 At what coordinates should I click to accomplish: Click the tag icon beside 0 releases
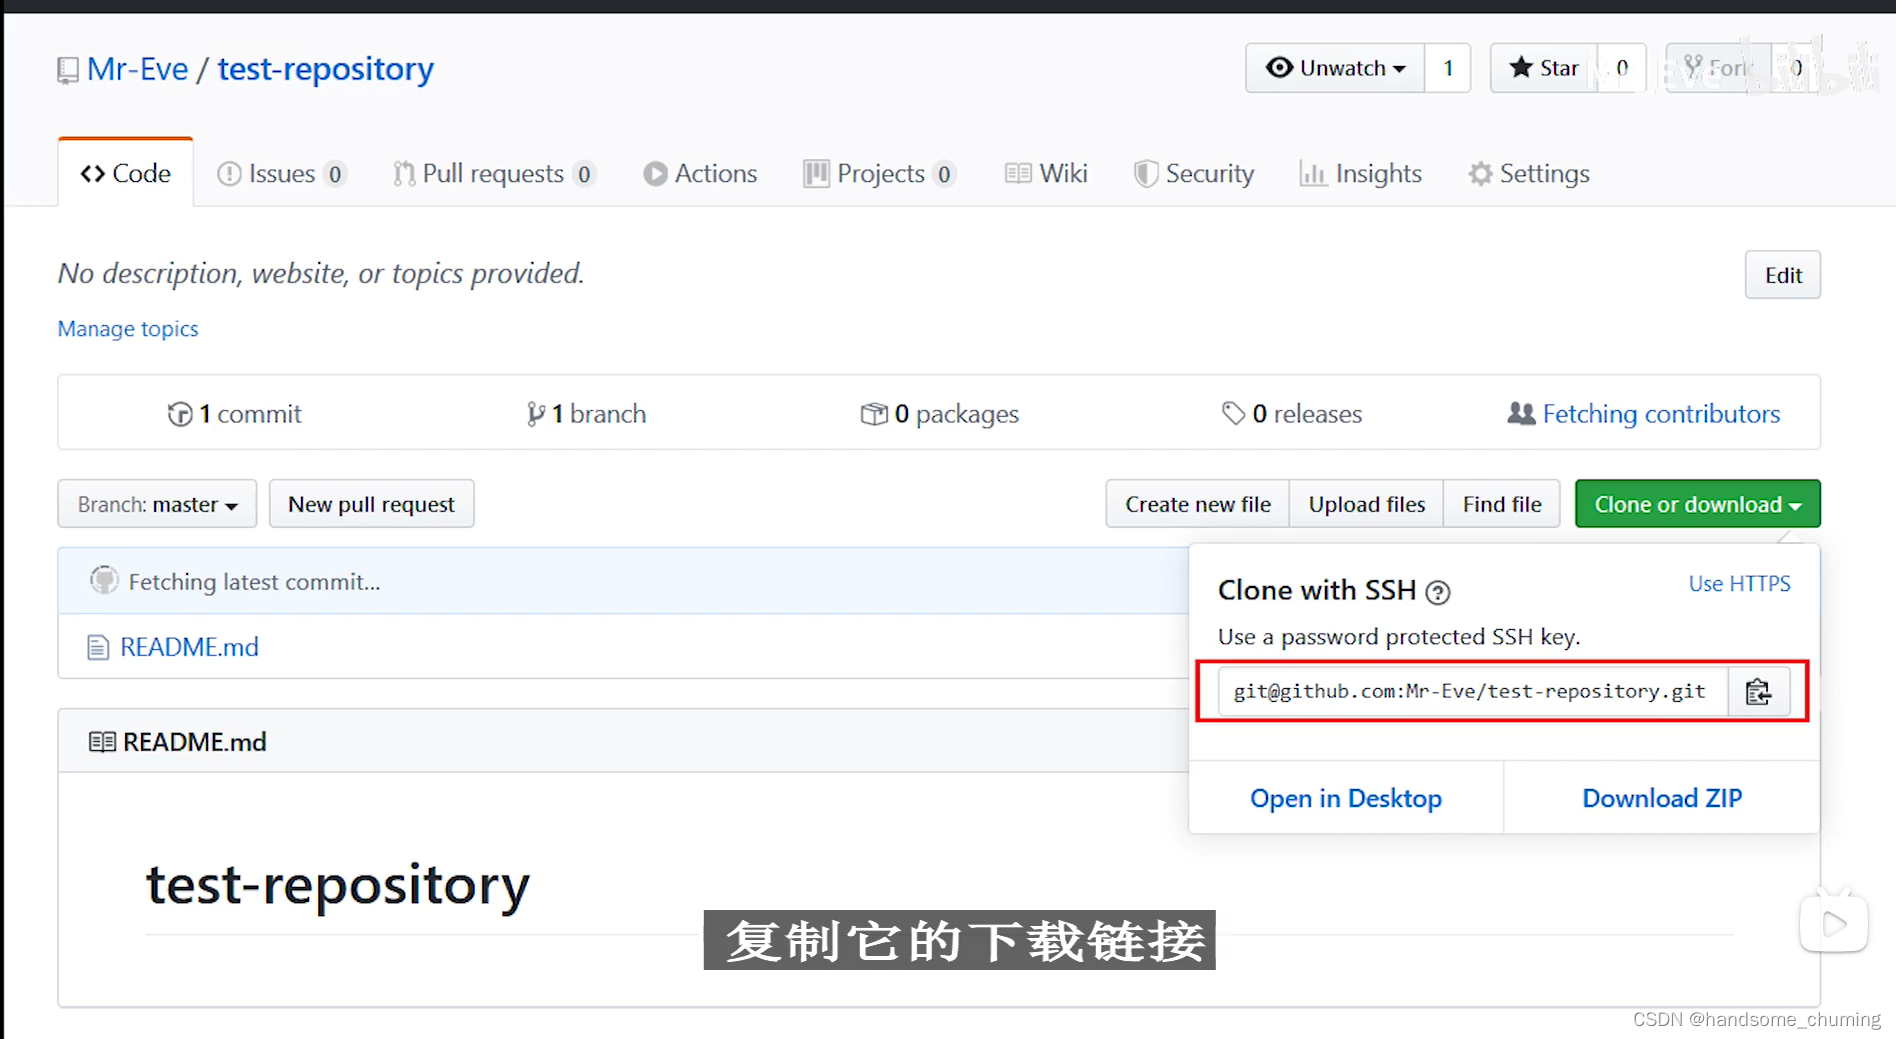coord(1233,413)
